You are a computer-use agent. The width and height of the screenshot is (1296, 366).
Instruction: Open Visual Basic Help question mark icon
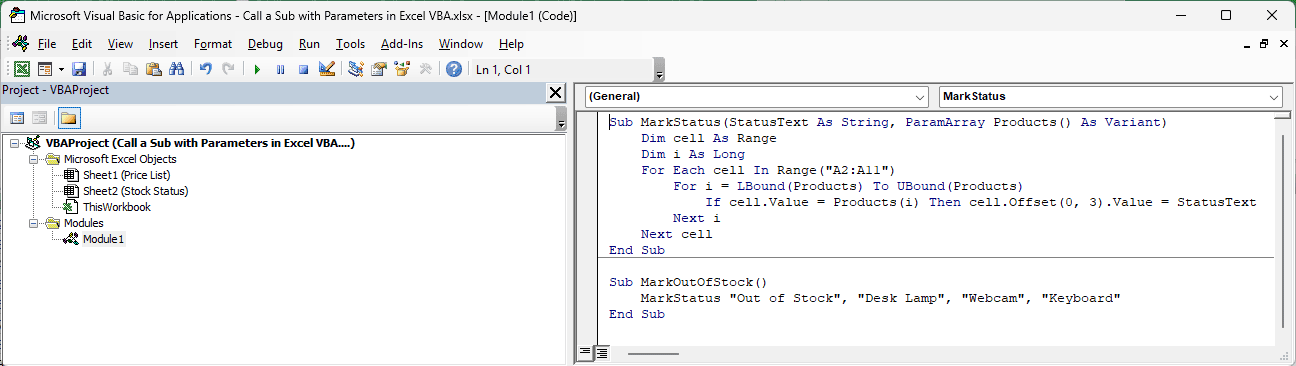pyautogui.click(x=454, y=69)
